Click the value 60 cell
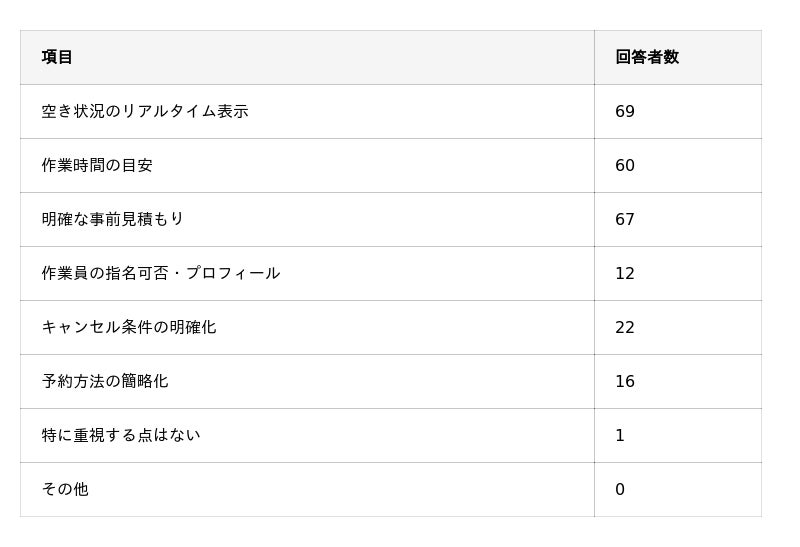 [625, 165]
